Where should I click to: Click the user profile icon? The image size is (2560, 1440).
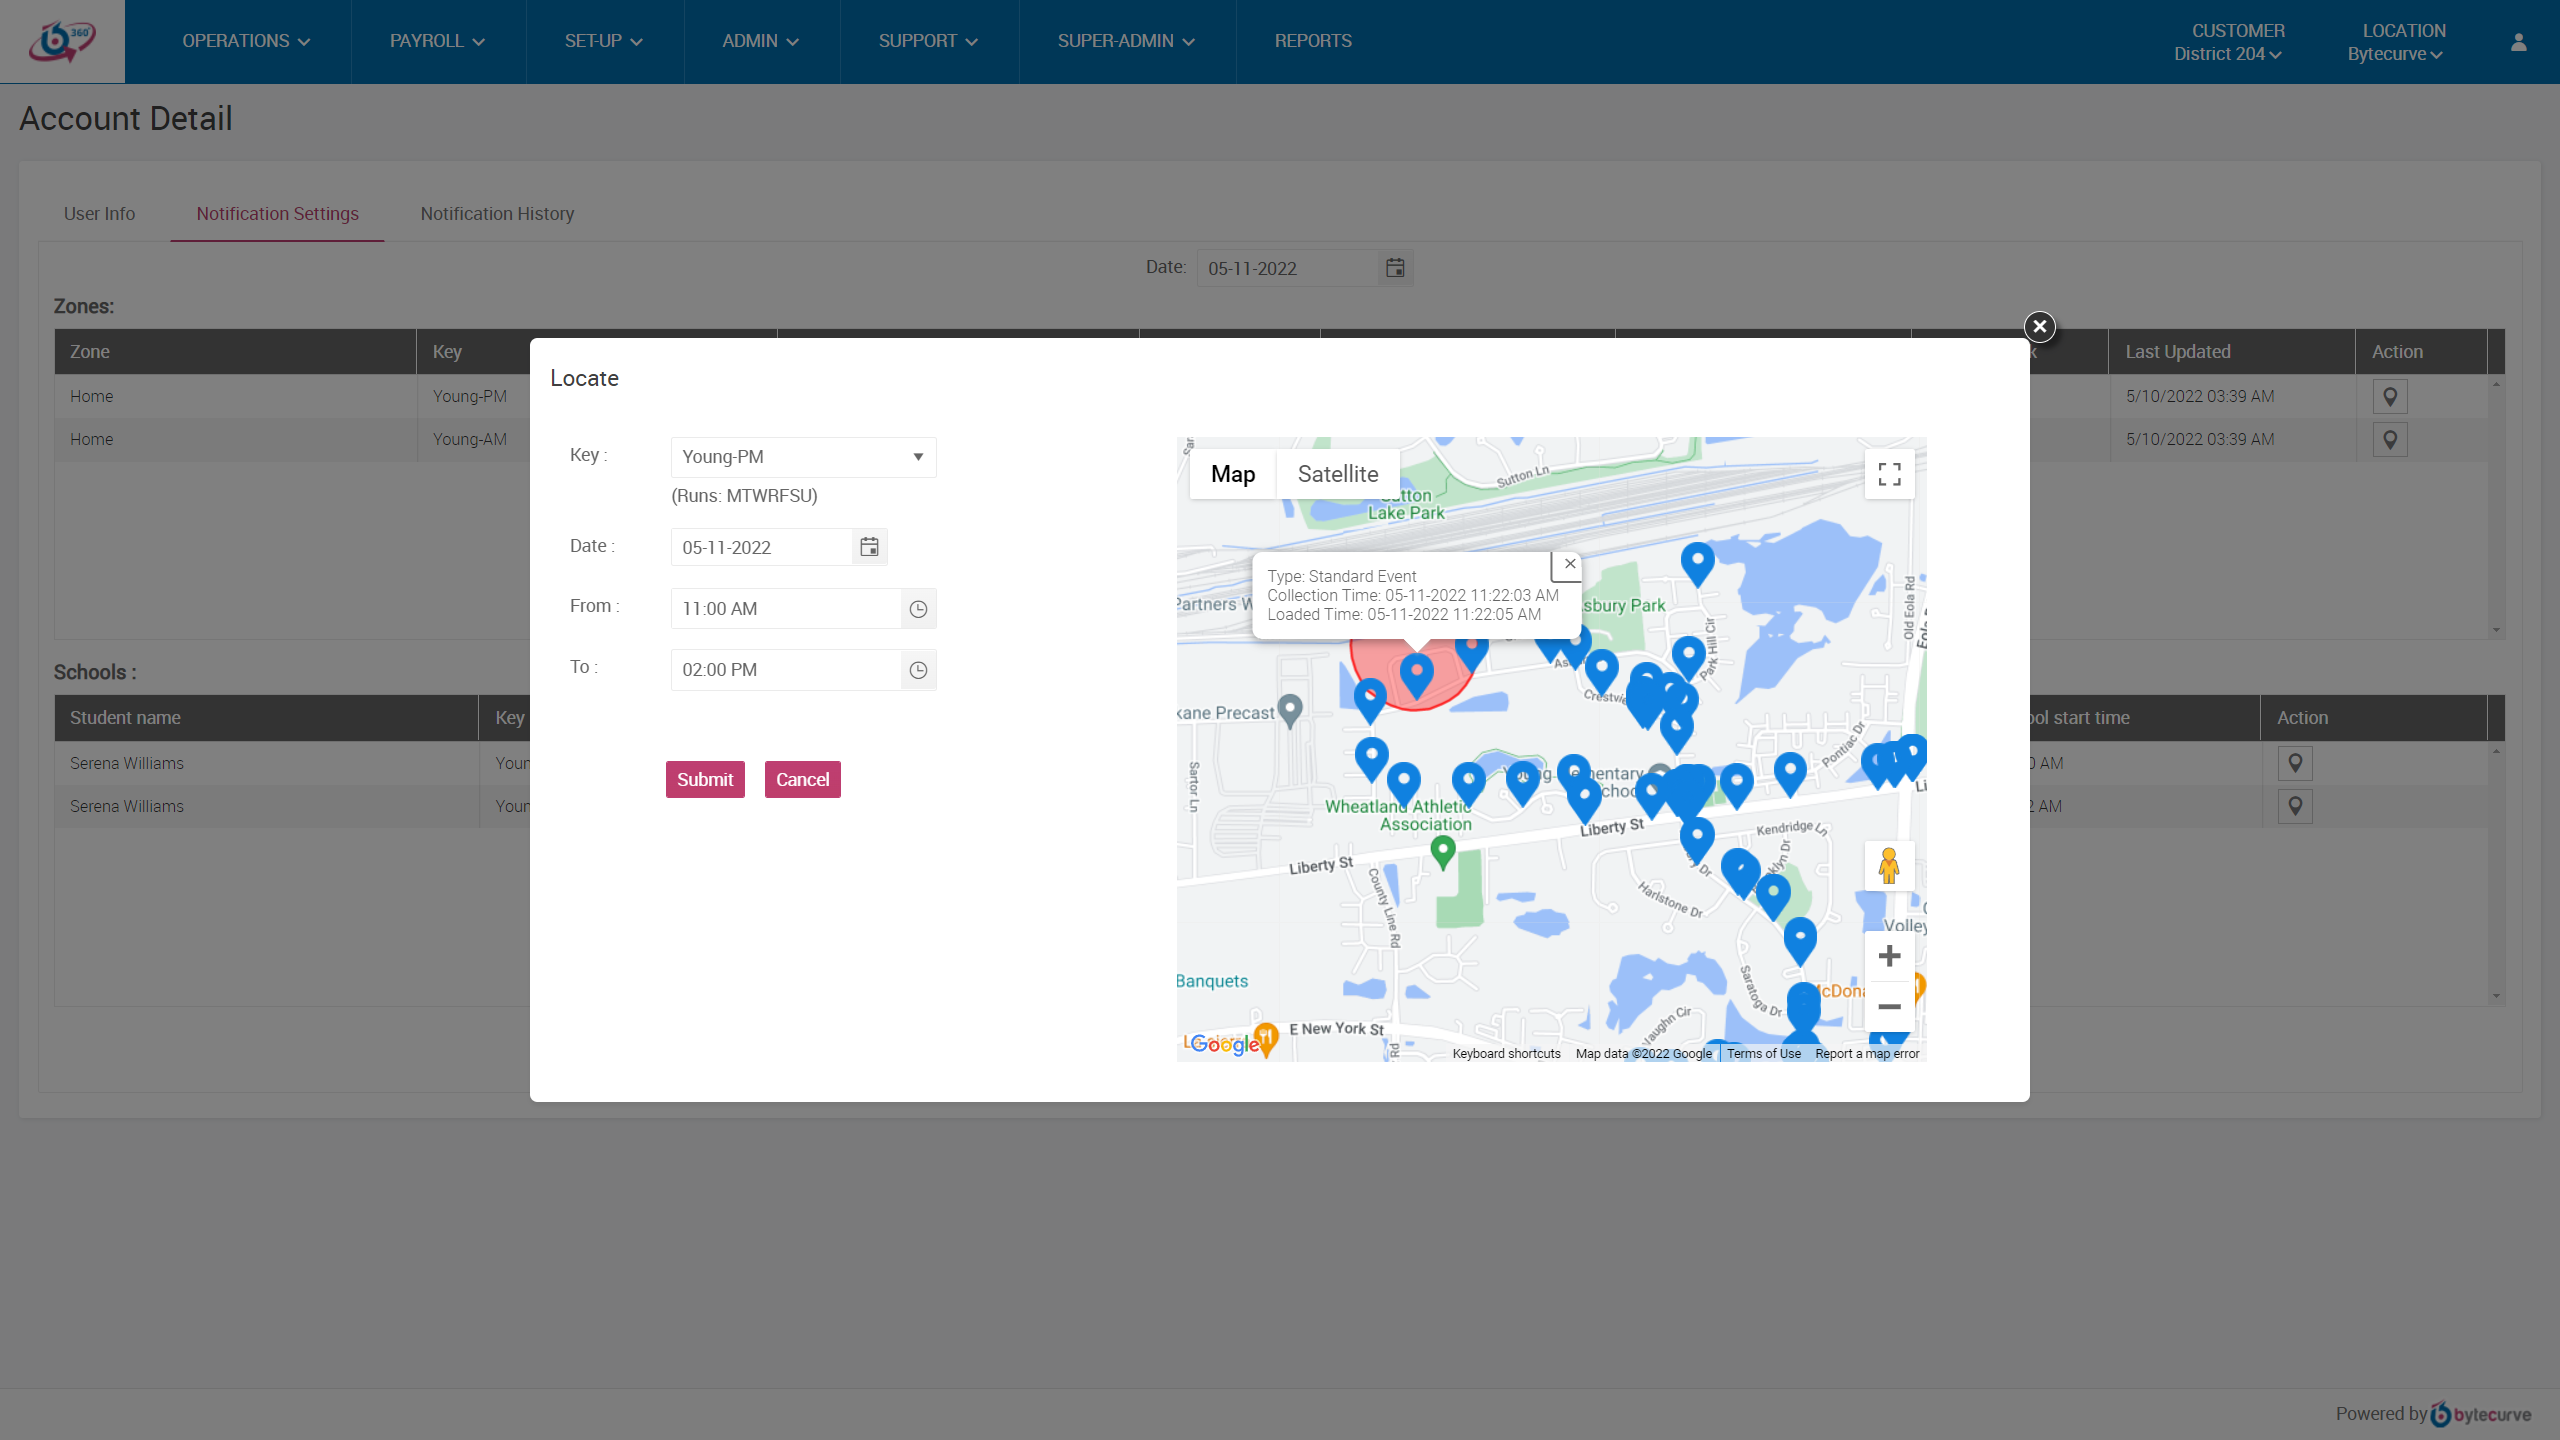(x=2518, y=42)
